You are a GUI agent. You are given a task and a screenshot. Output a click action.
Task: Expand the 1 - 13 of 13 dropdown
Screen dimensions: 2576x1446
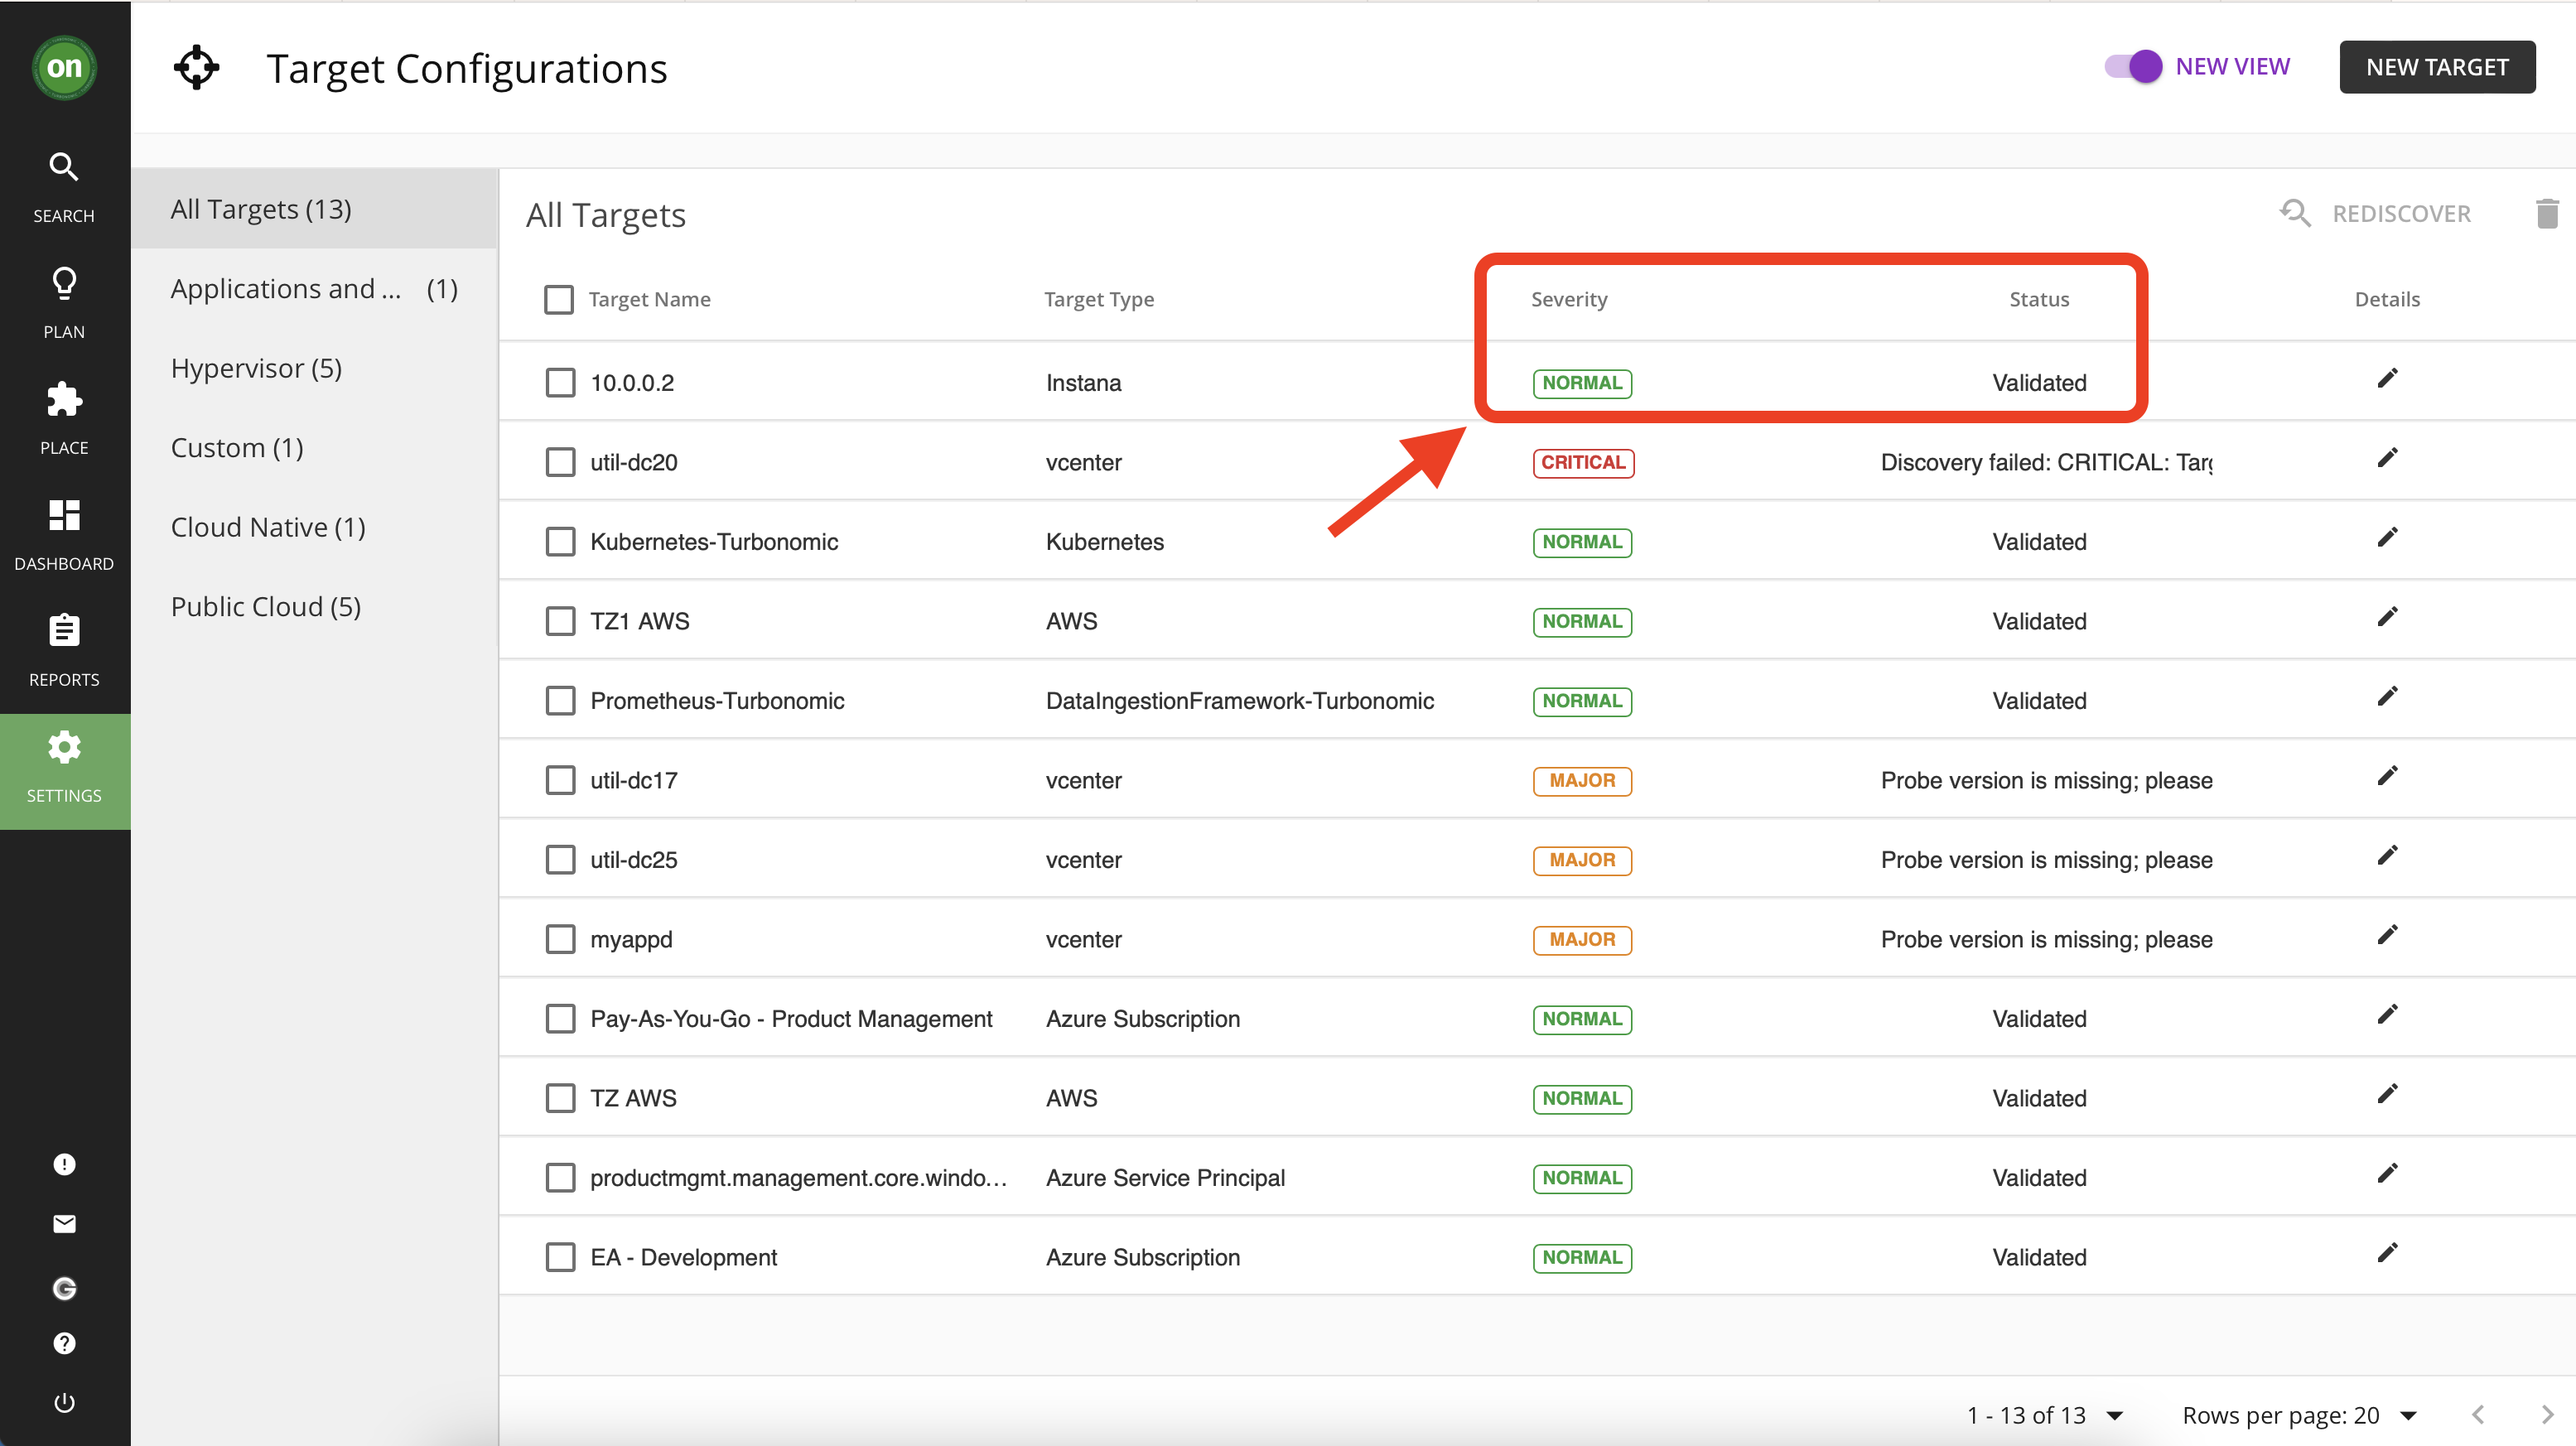[2114, 1415]
